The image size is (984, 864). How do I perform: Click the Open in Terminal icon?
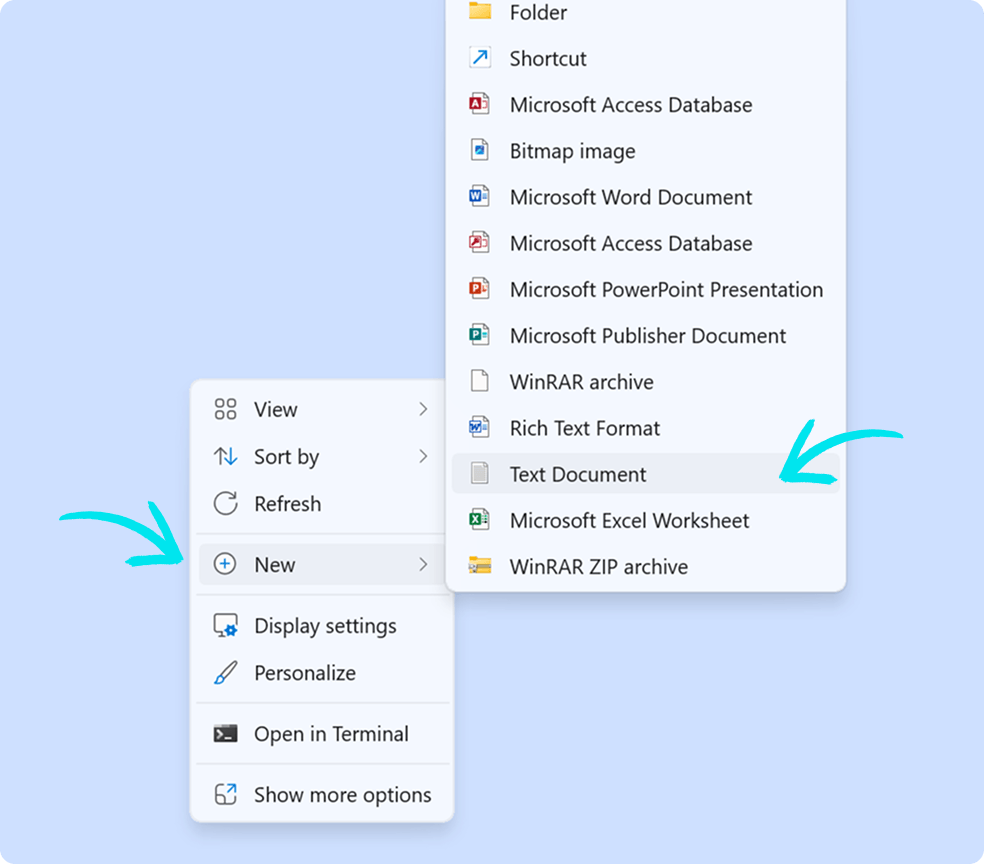point(224,733)
